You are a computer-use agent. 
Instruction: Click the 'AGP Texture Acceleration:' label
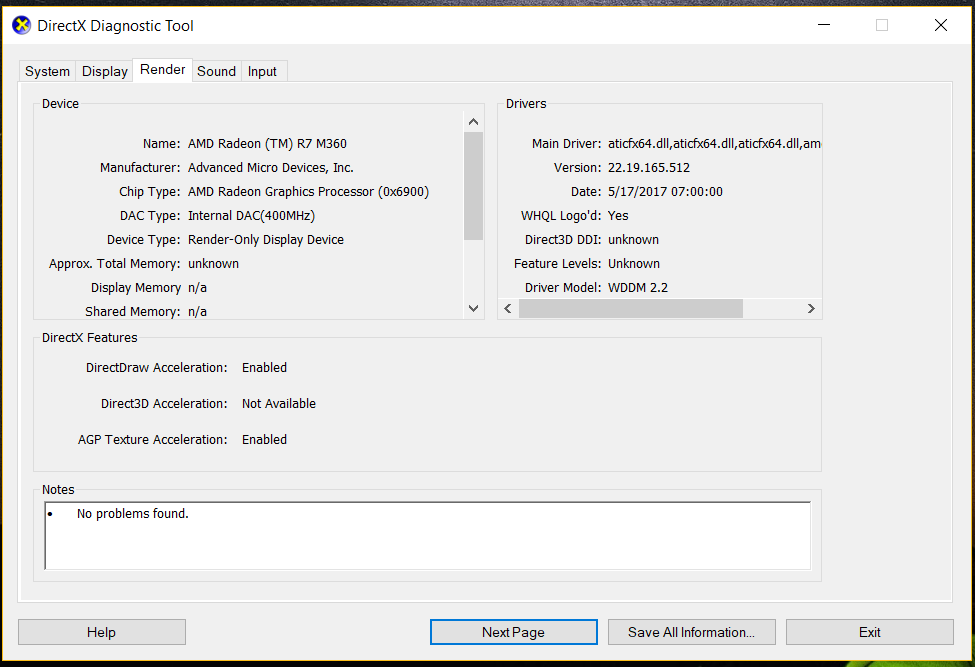click(153, 439)
